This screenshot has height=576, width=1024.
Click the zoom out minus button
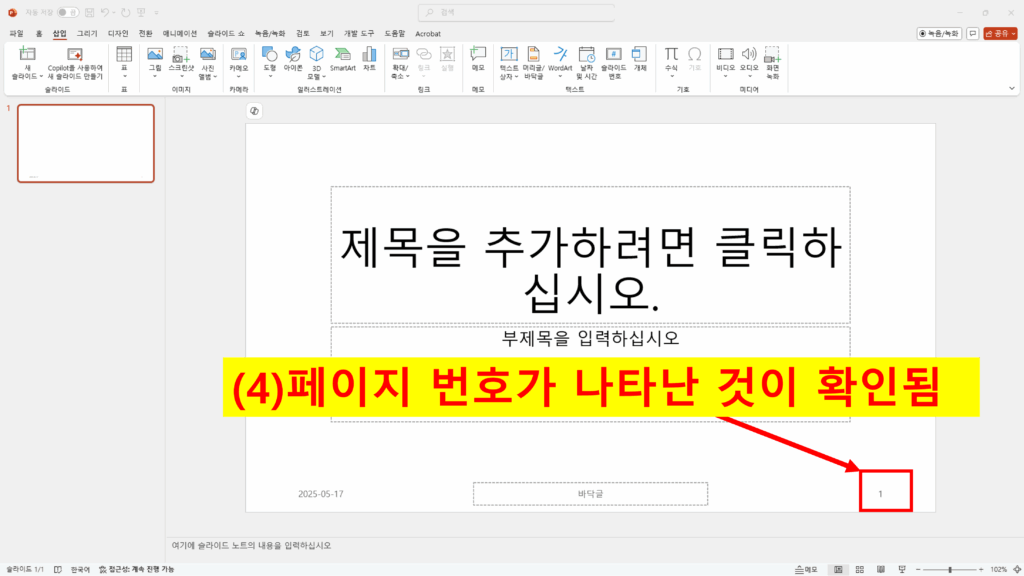click(x=918, y=569)
